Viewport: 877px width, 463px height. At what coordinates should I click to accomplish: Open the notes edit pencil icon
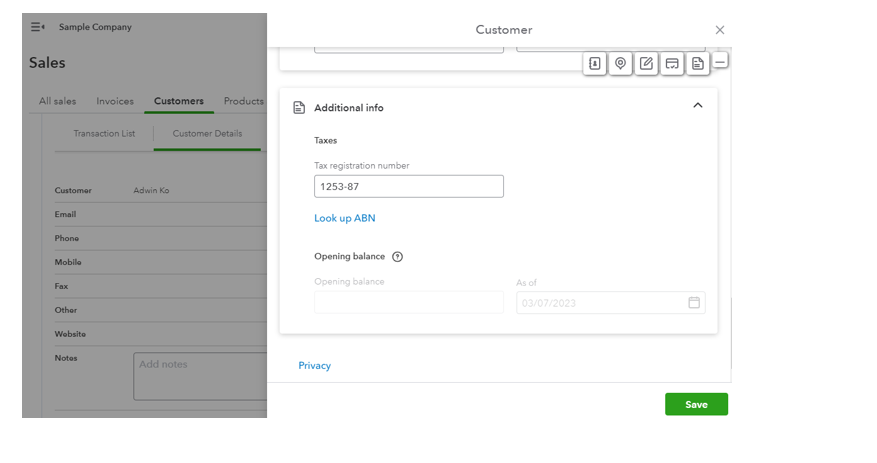click(647, 64)
